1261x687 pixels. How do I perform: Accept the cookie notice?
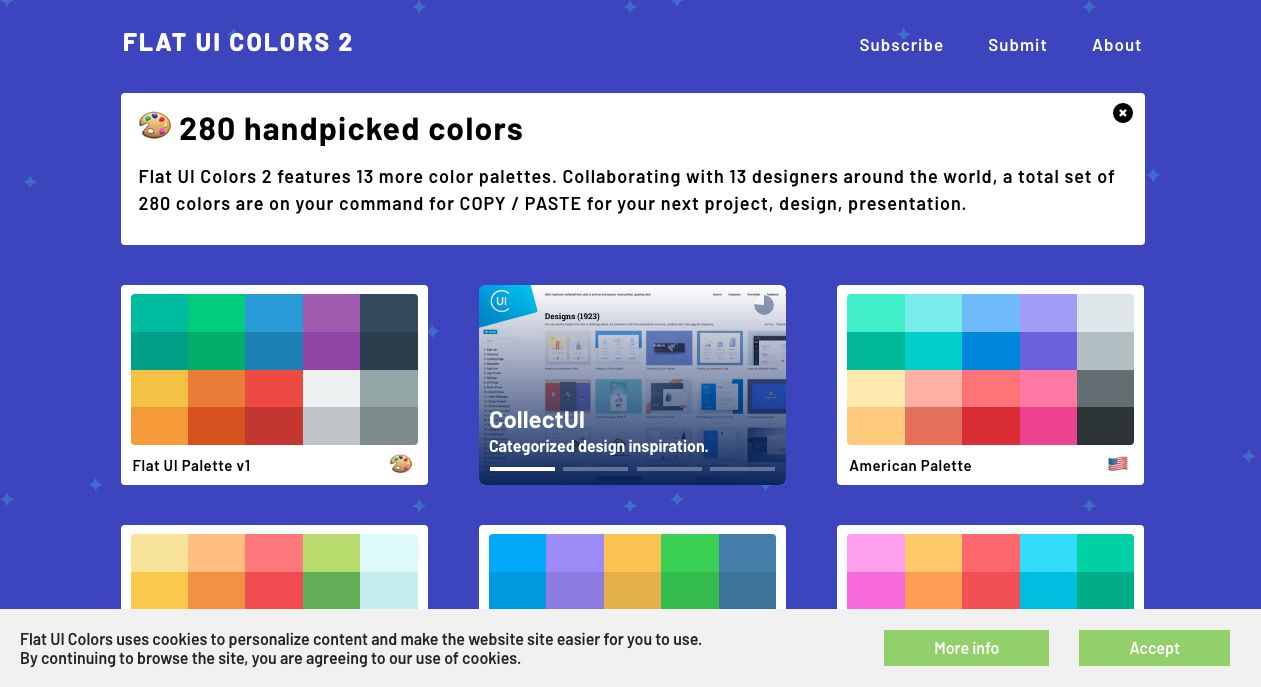pyautogui.click(x=1154, y=648)
